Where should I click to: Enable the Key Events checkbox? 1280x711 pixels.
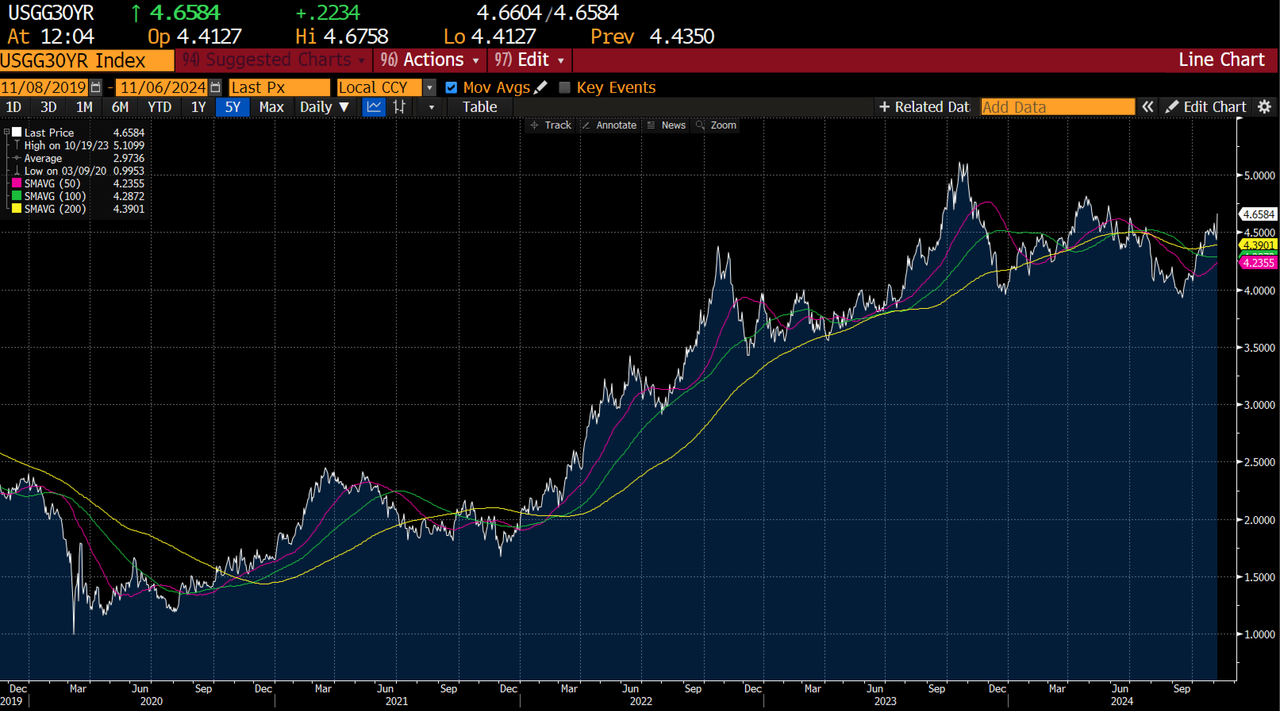[565, 87]
